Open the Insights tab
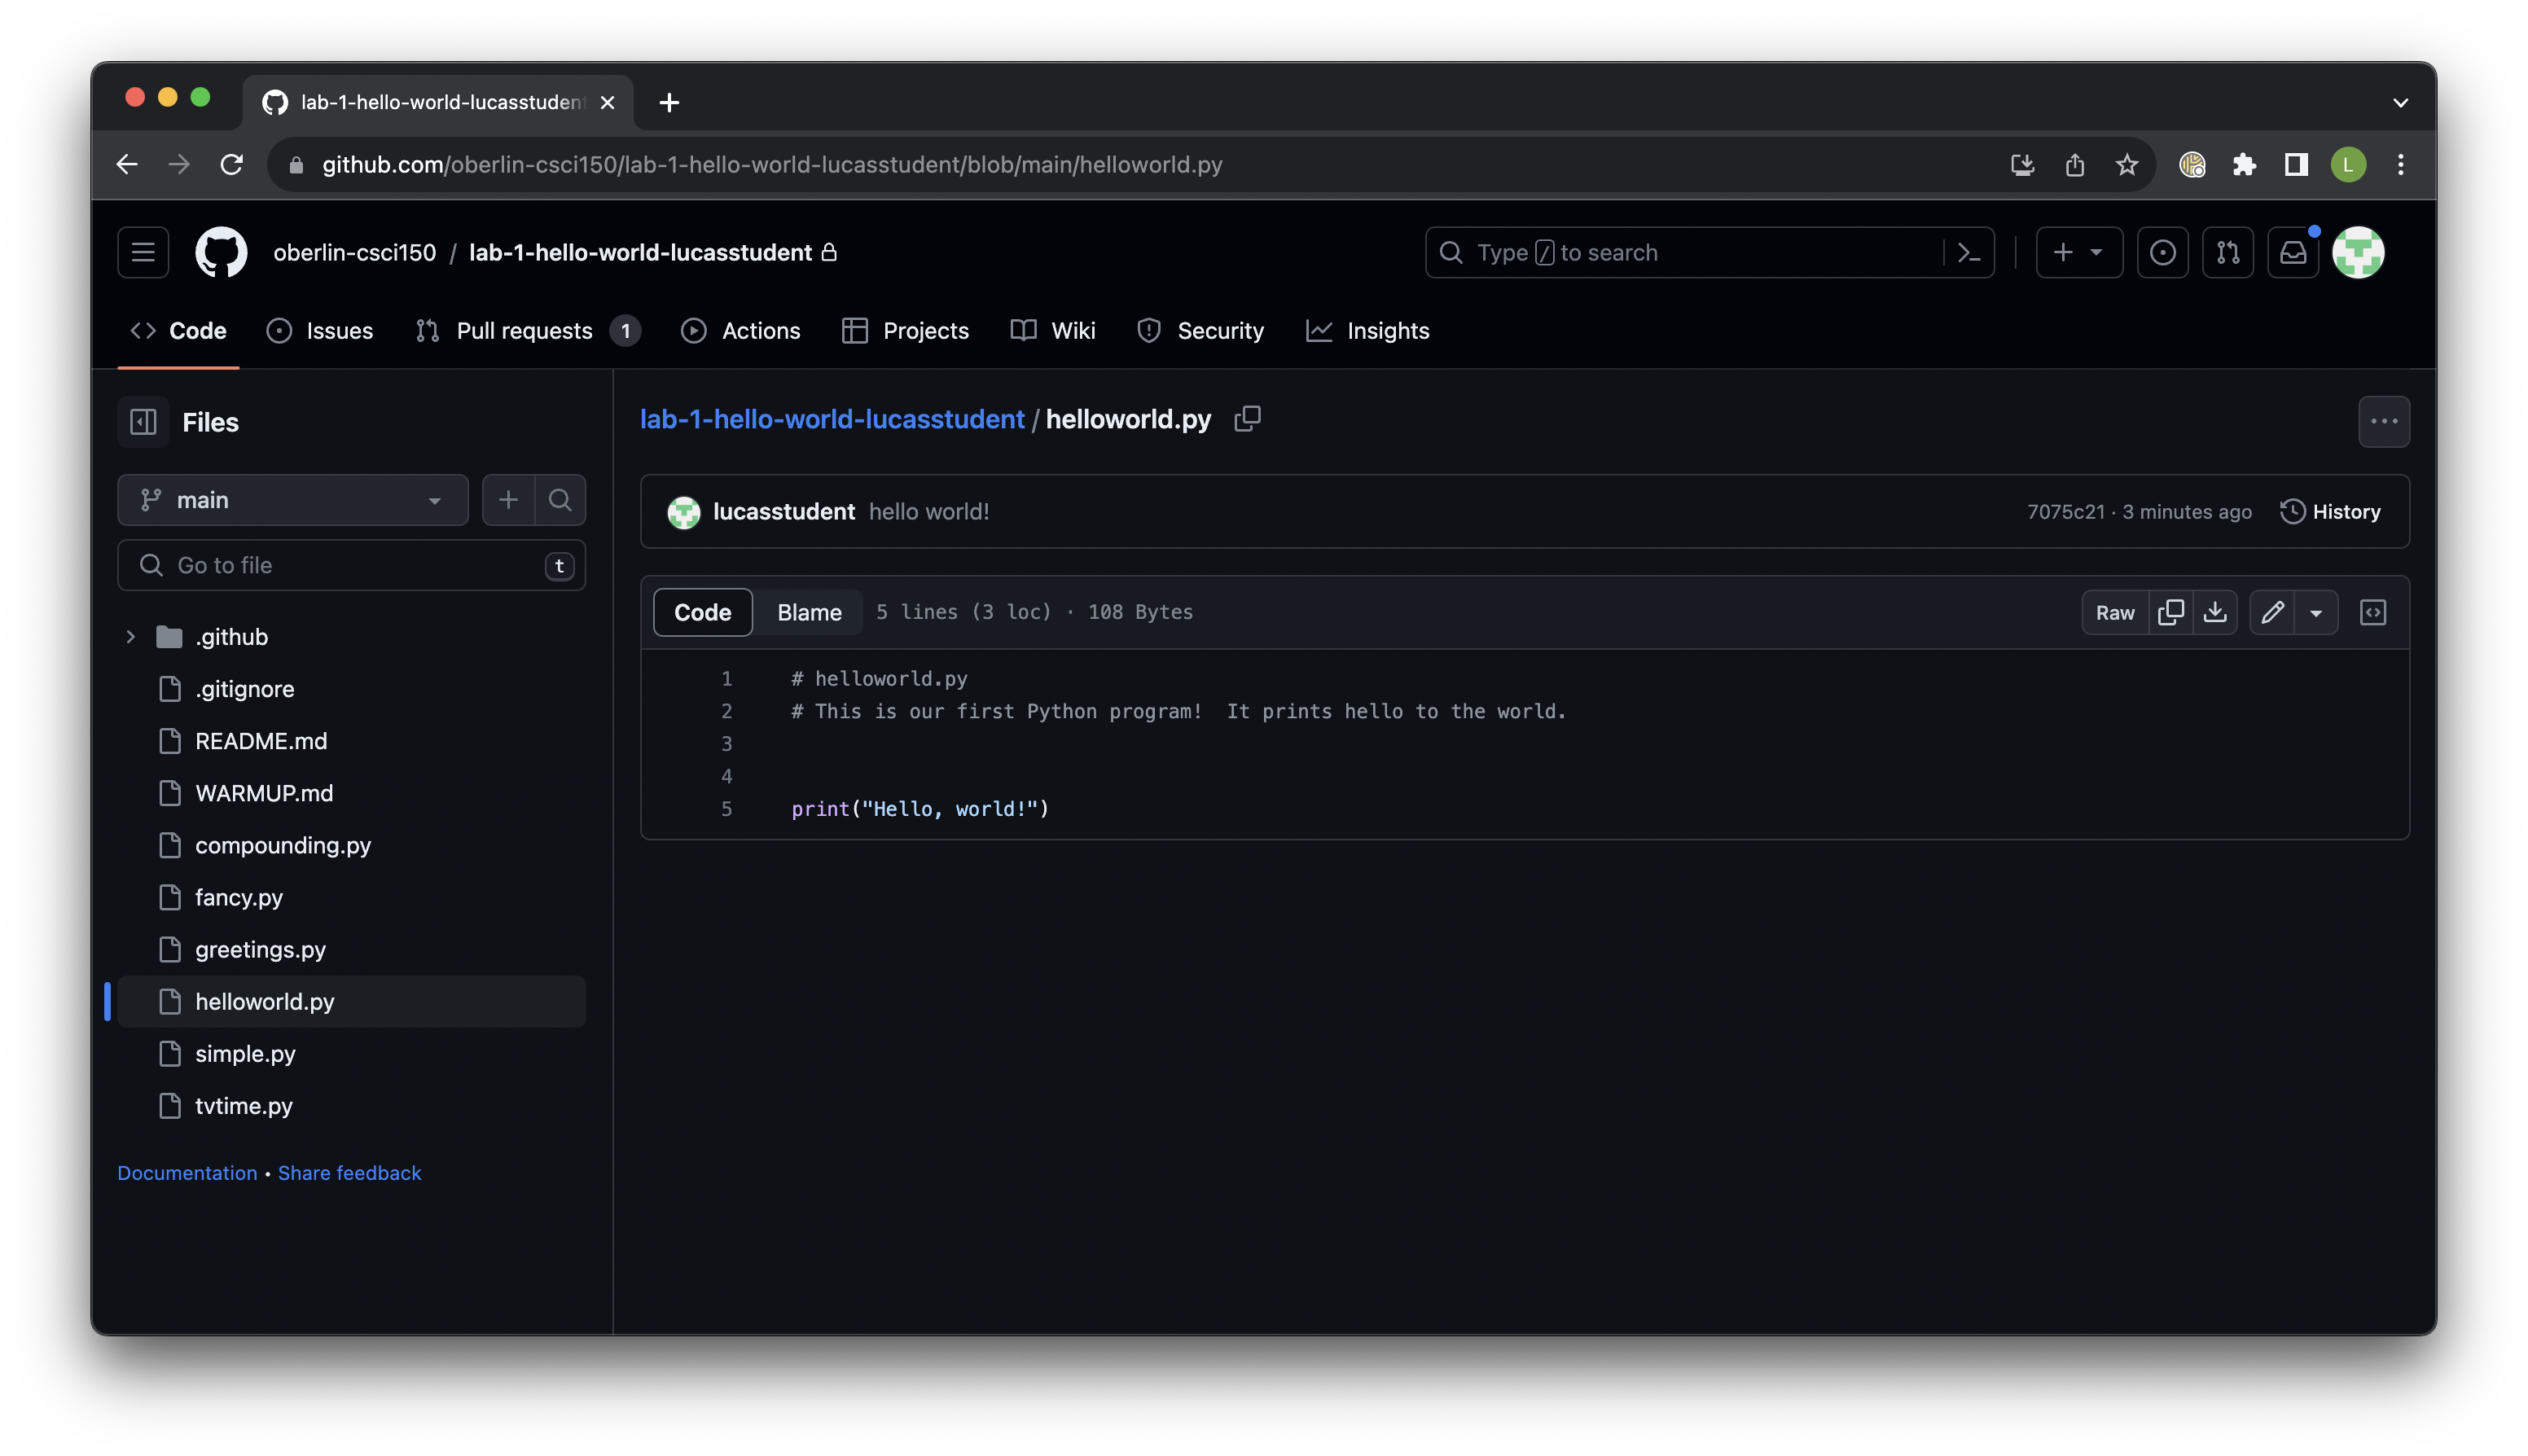The width and height of the screenshot is (2528, 1456). (1367, 331)
